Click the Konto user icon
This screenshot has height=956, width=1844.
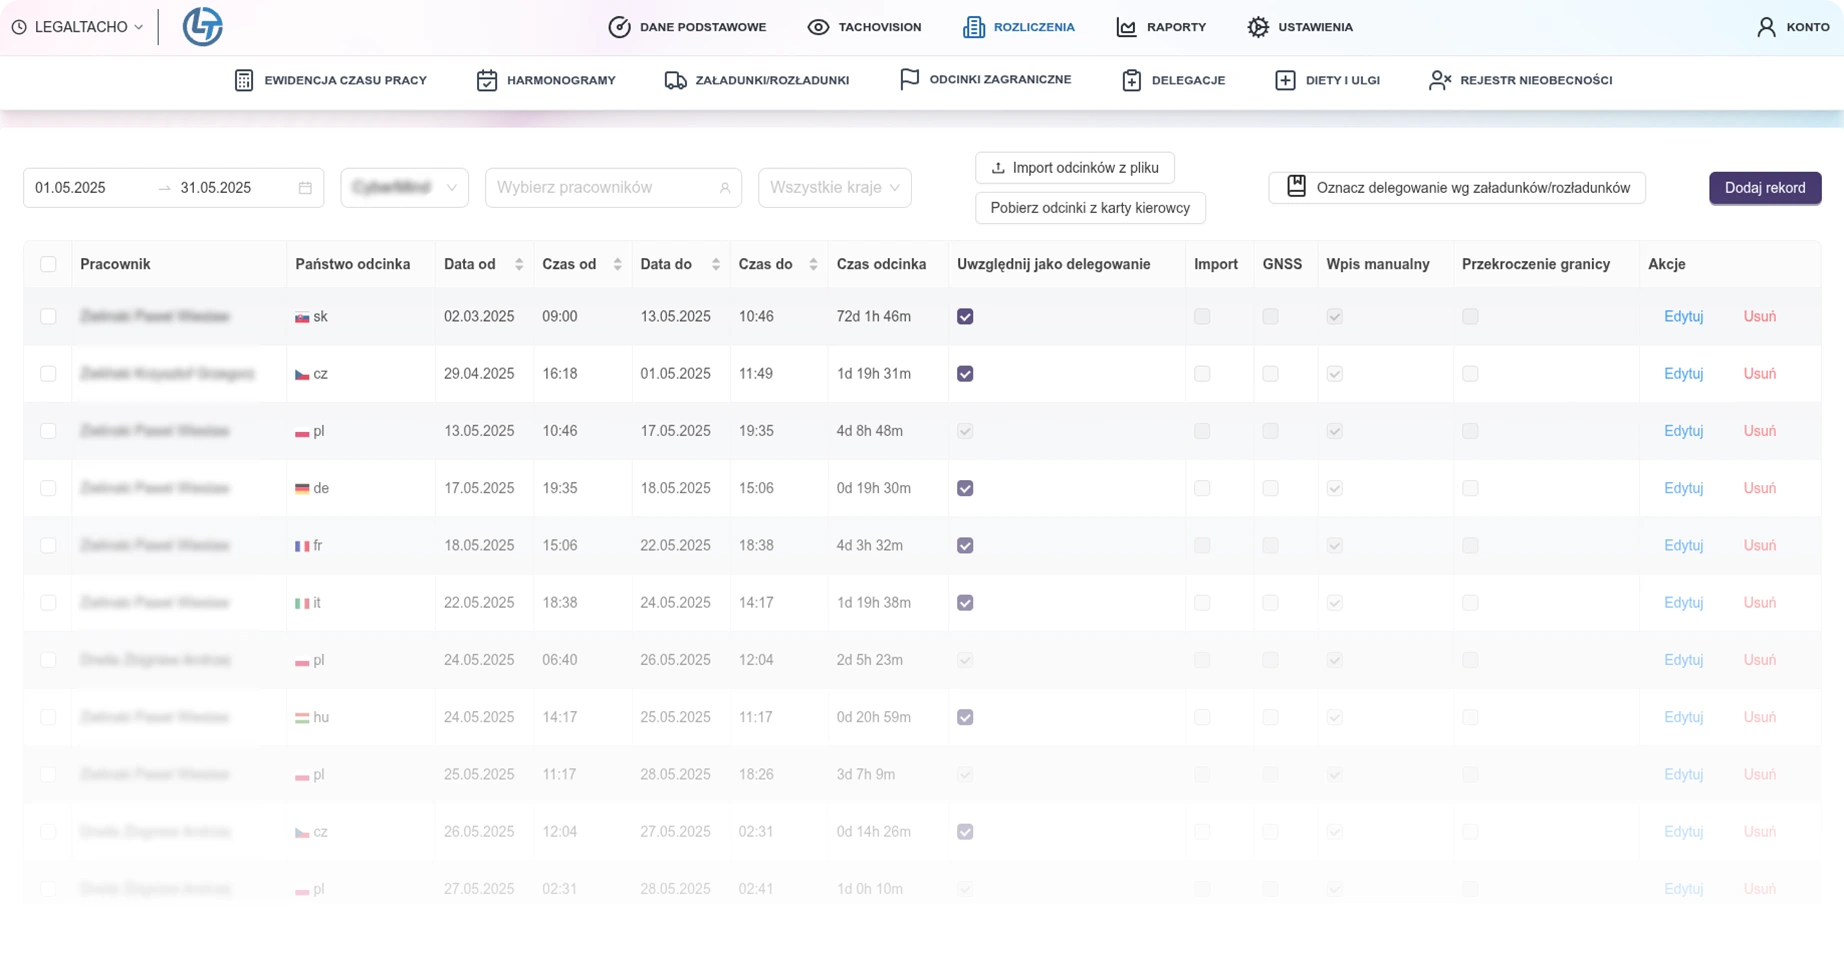coord(1766,27)
